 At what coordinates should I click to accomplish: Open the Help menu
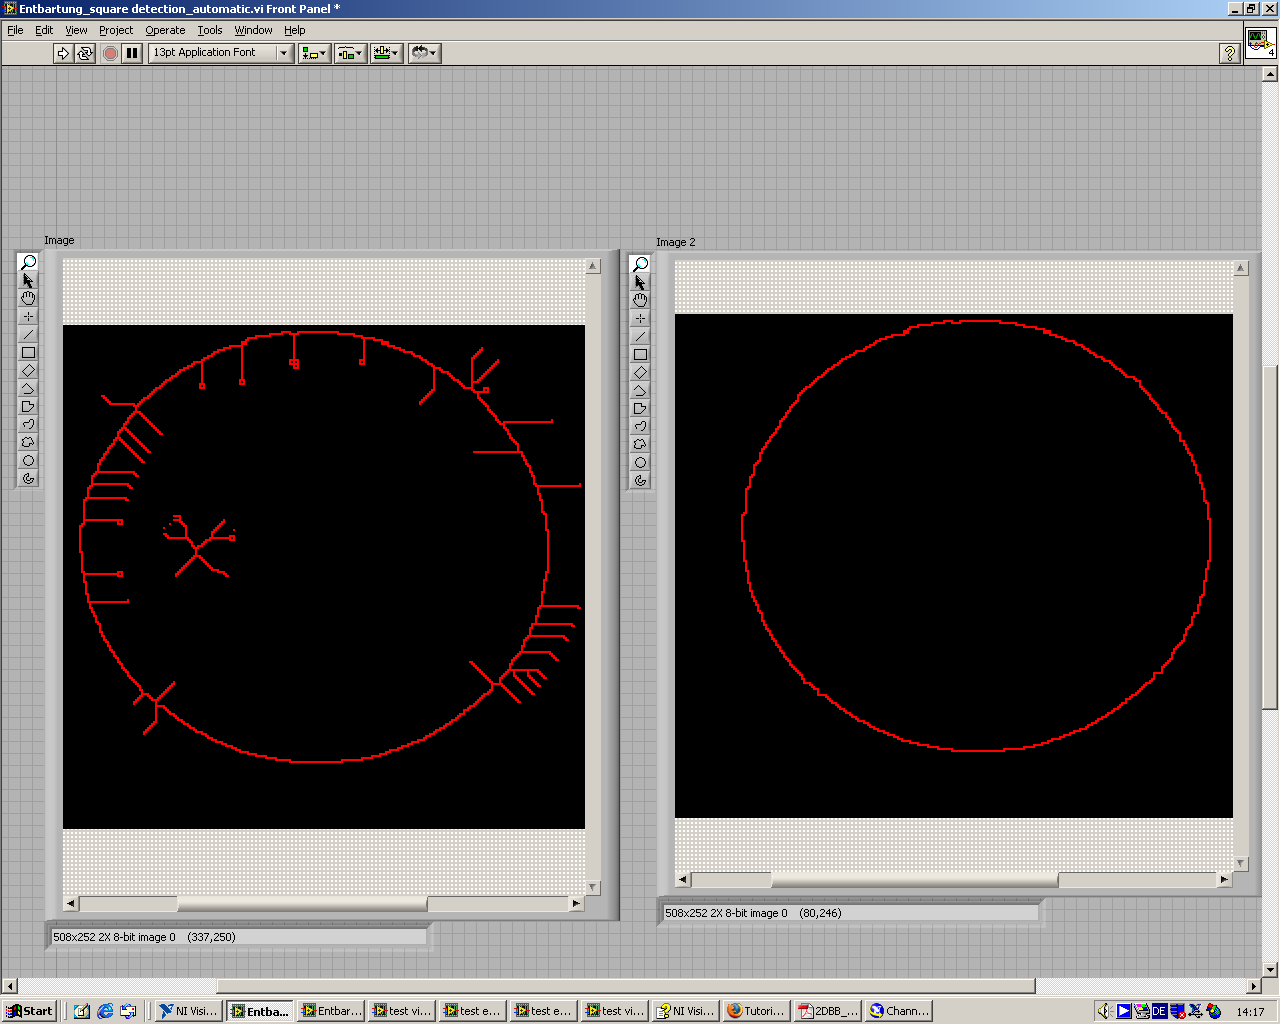[294, 30]
